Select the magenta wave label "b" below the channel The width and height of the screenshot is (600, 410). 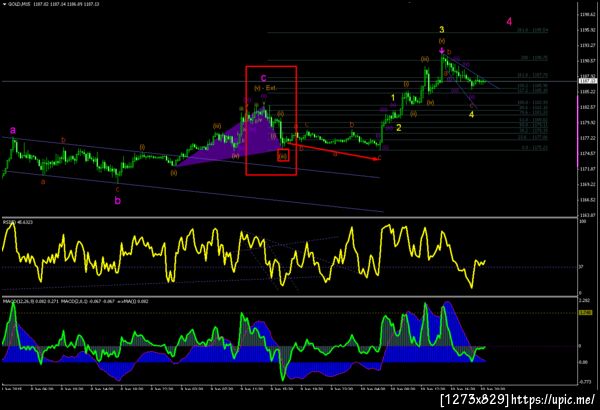click(x=118, y=200)
